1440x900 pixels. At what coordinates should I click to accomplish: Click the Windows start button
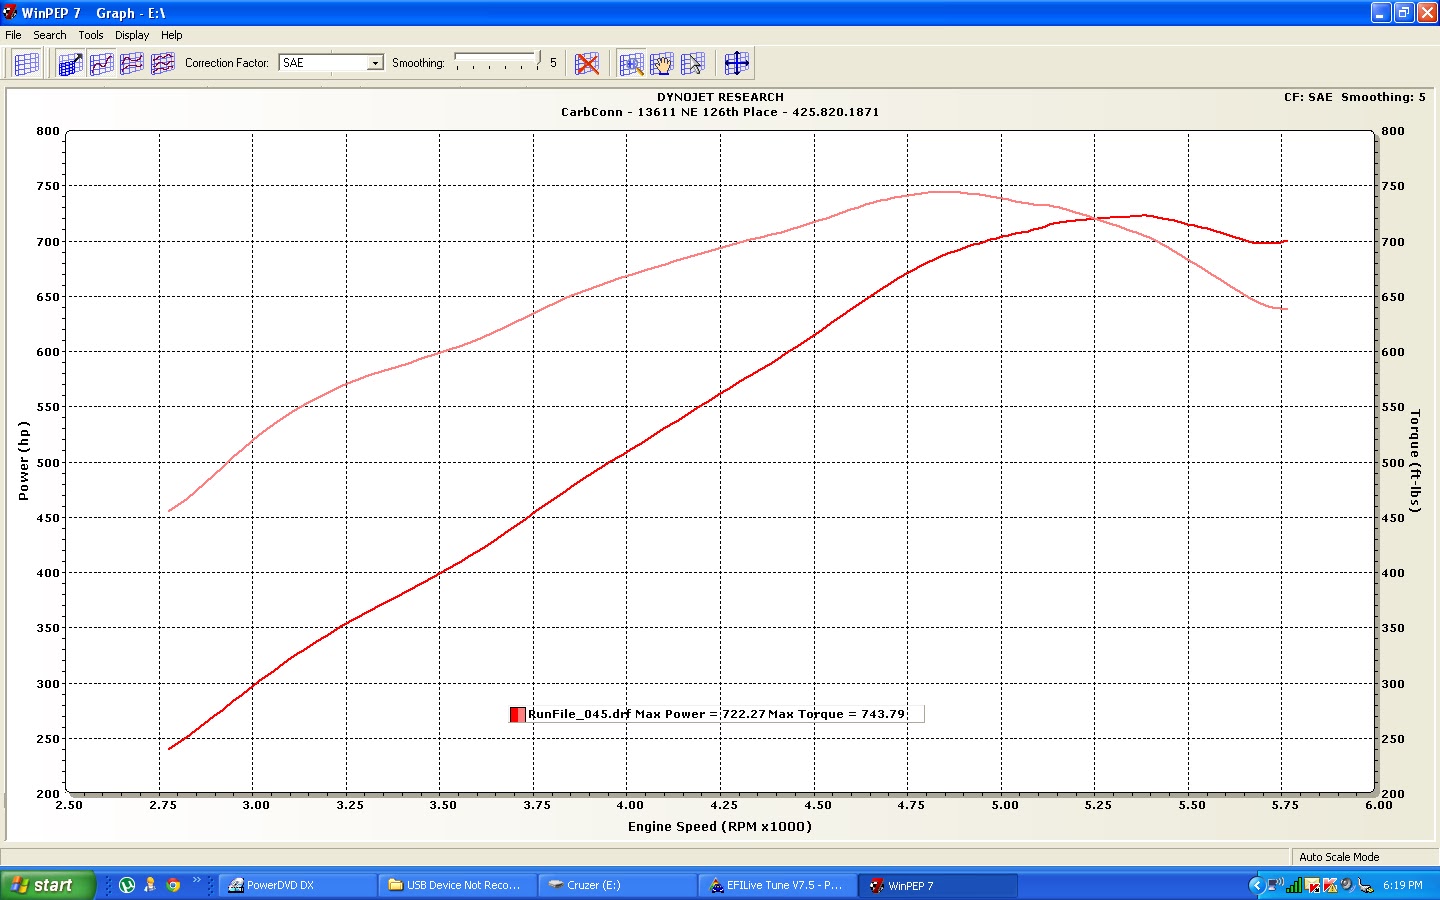pyautogui.click(x=47, y=885)
